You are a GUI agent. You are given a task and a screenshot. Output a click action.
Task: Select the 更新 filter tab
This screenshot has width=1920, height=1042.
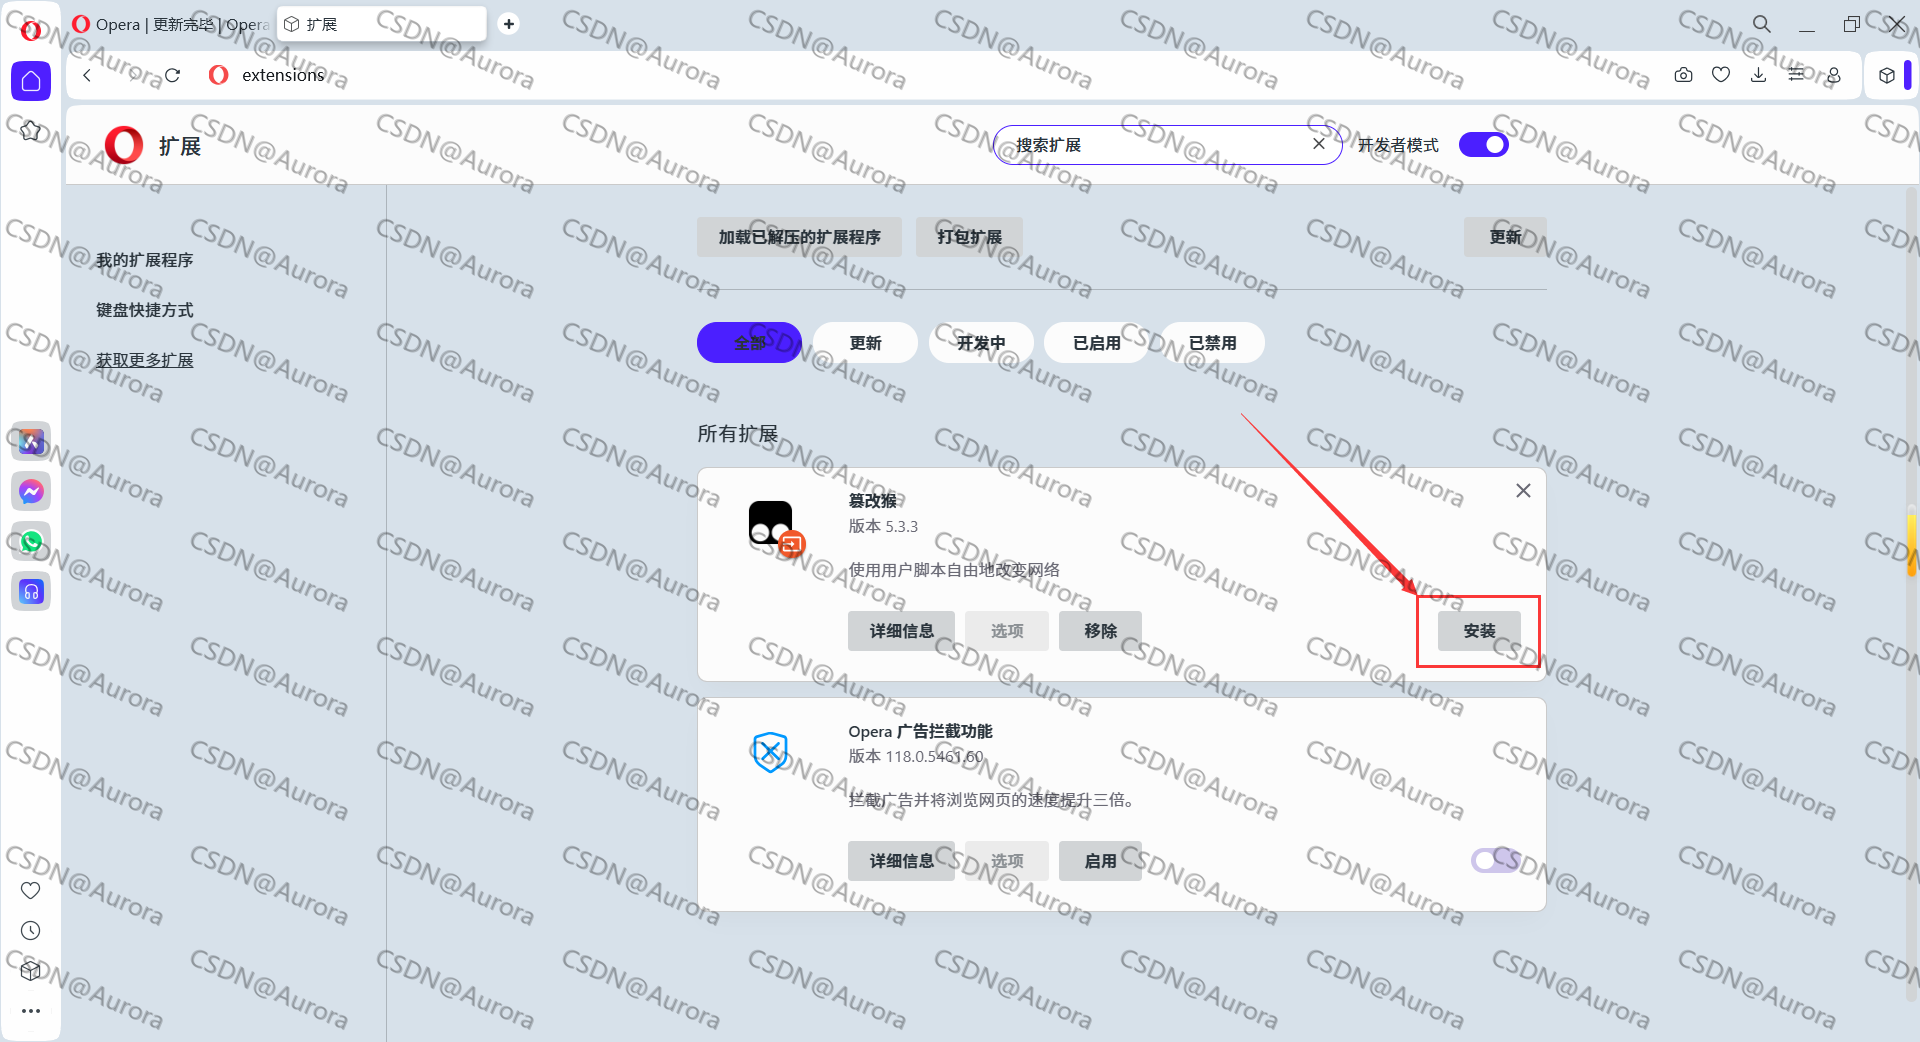865,343
